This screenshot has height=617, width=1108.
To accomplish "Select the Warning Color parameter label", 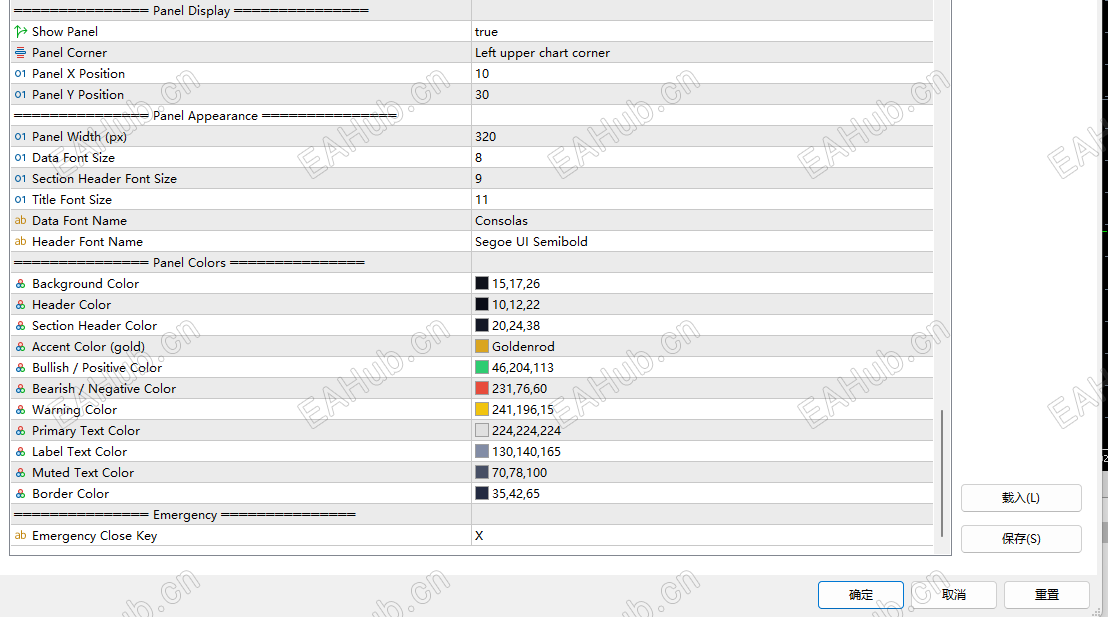I will click(74, 410).
